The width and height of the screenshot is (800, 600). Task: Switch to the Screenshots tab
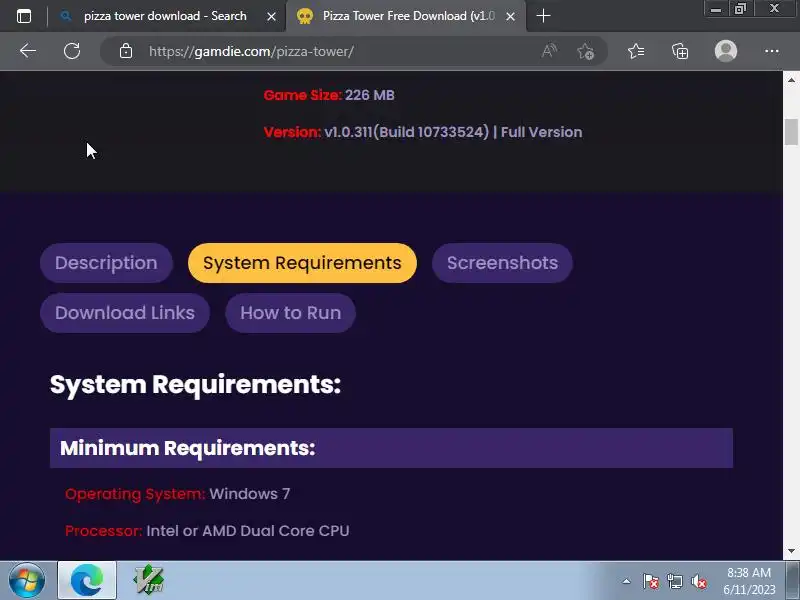tap(502, 263)
